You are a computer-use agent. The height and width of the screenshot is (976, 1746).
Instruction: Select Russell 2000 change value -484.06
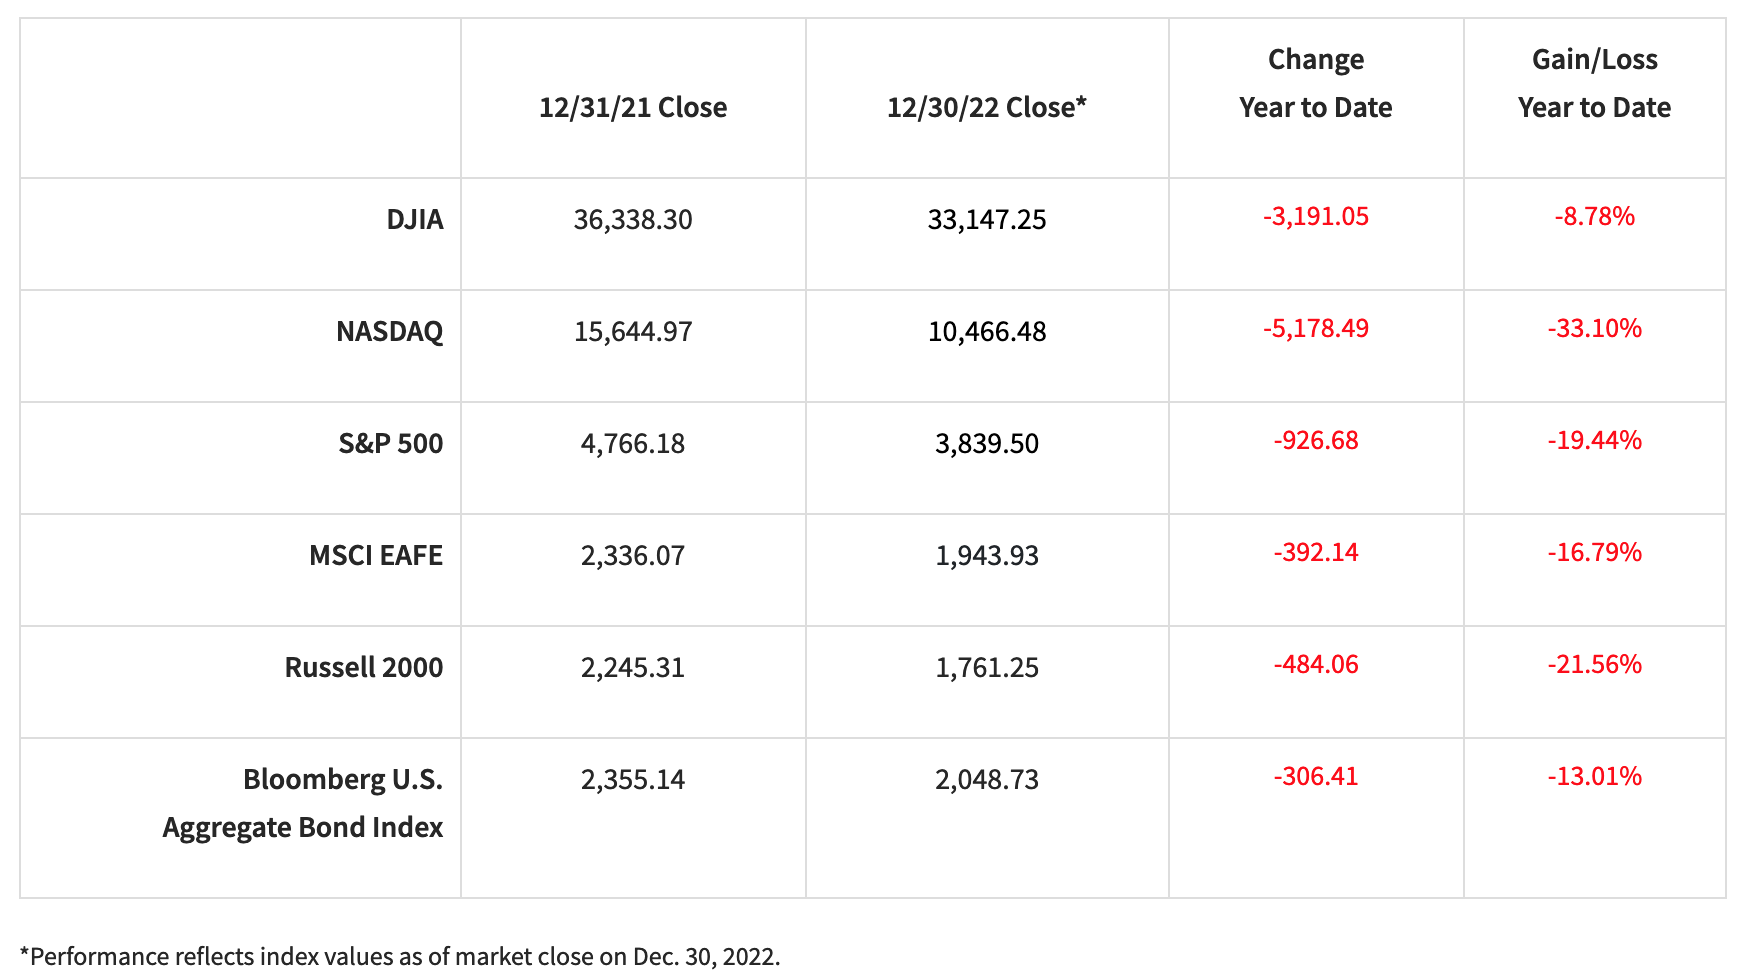pos(1315,664)
